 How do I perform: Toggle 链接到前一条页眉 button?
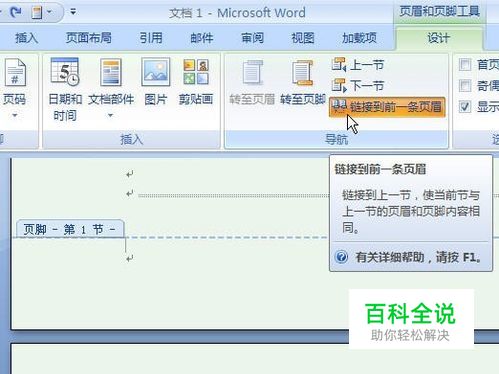(387, 107)
